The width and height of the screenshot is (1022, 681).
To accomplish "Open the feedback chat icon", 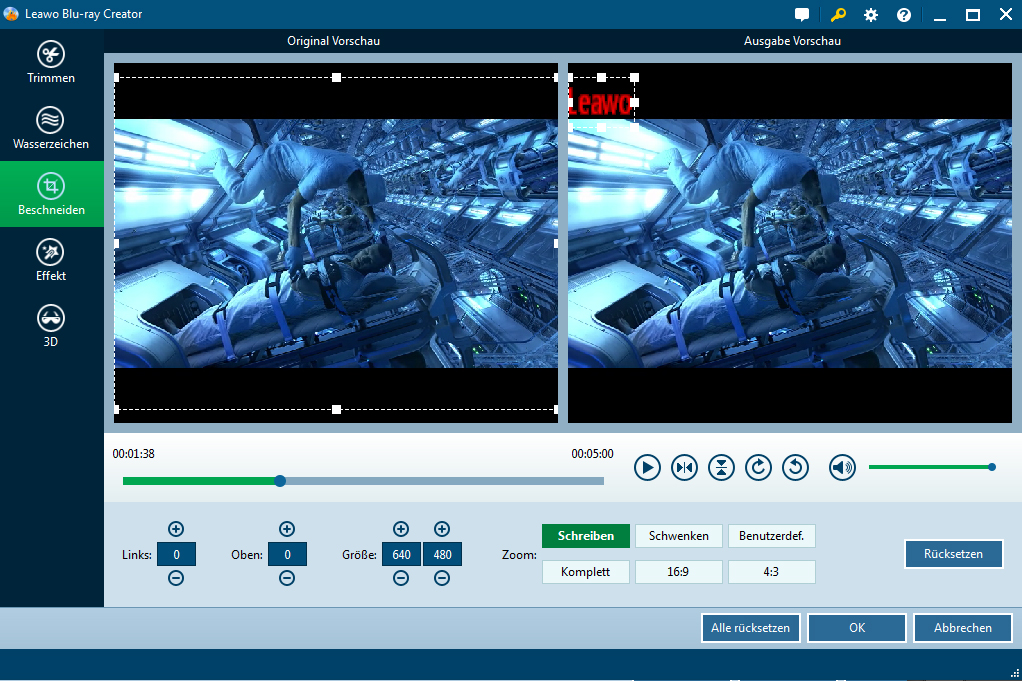I will click(802, 15).
